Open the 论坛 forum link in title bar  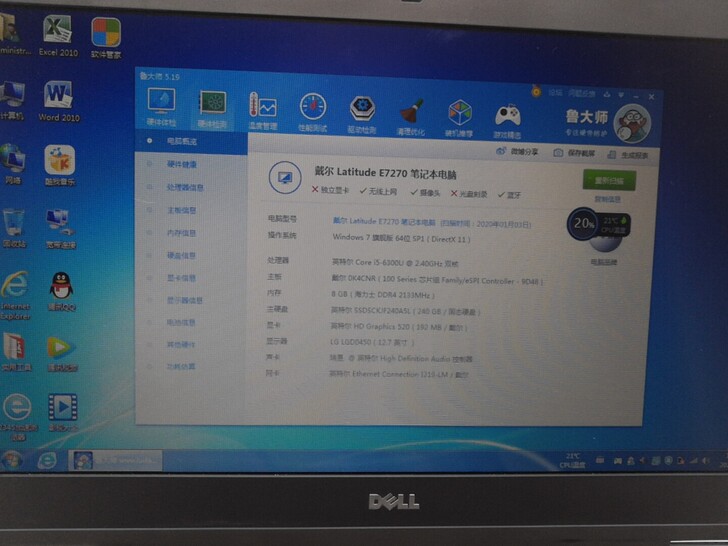[555, 93]
